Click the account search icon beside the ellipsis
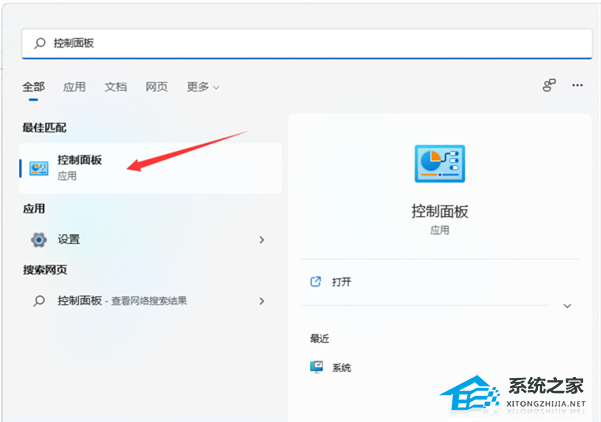This screenshot has height=422, width=601. coord(549,86)
